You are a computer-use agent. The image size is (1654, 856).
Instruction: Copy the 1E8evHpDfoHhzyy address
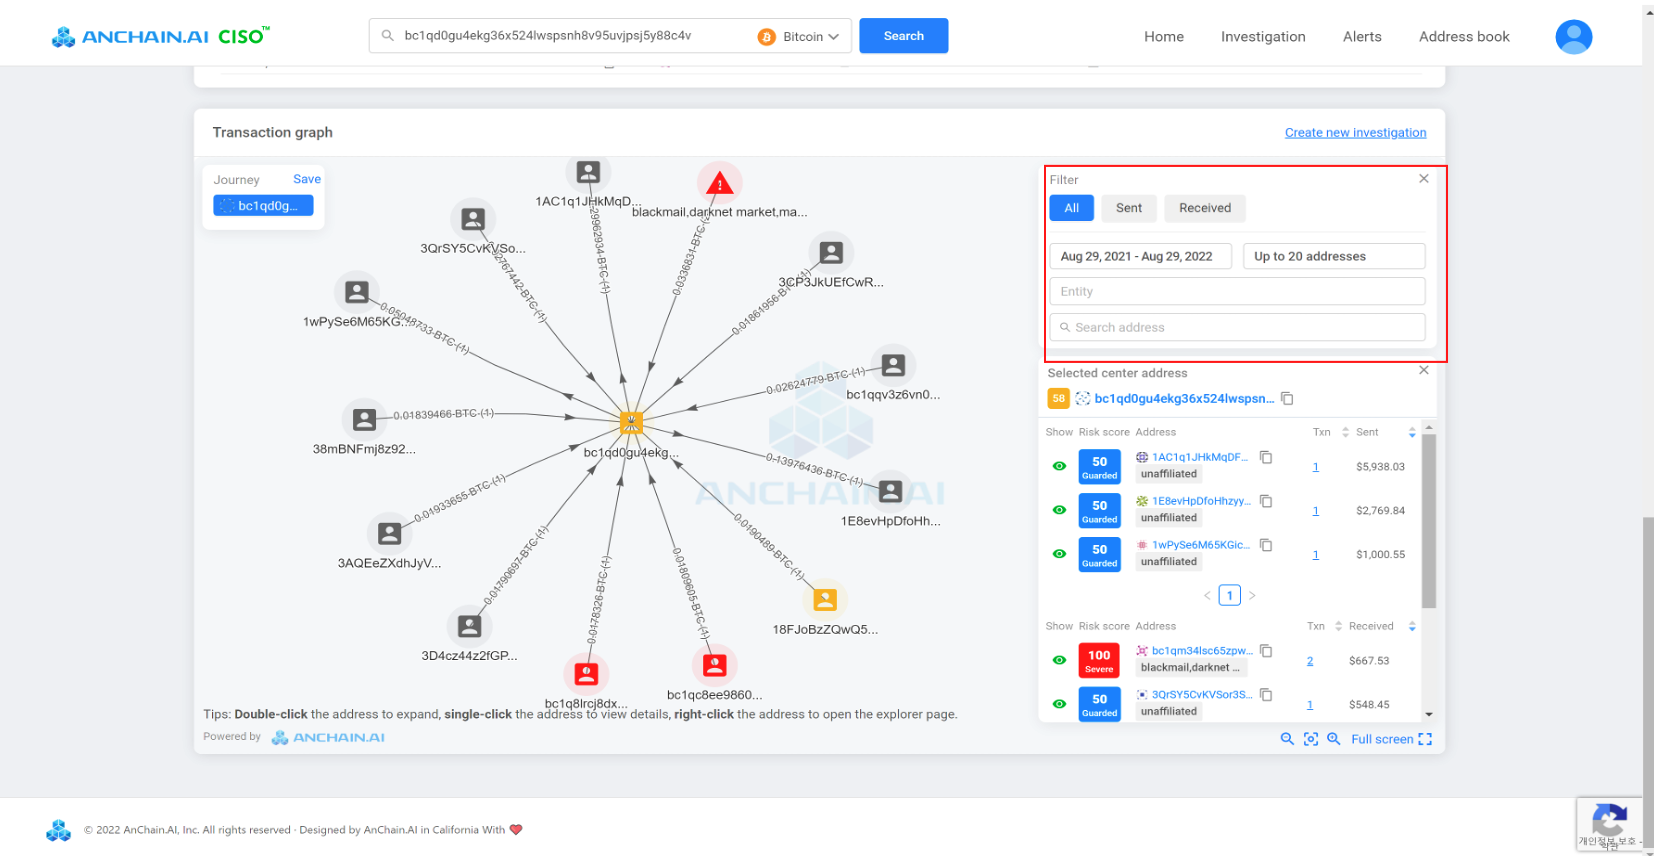(x=1266, y=501)
